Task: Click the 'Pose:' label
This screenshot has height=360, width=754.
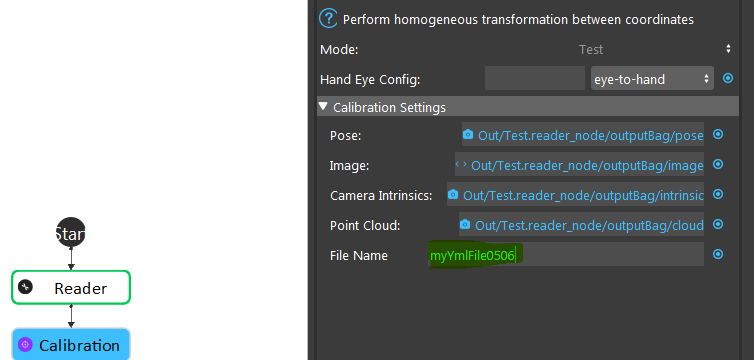Action: tap(345, 136)
